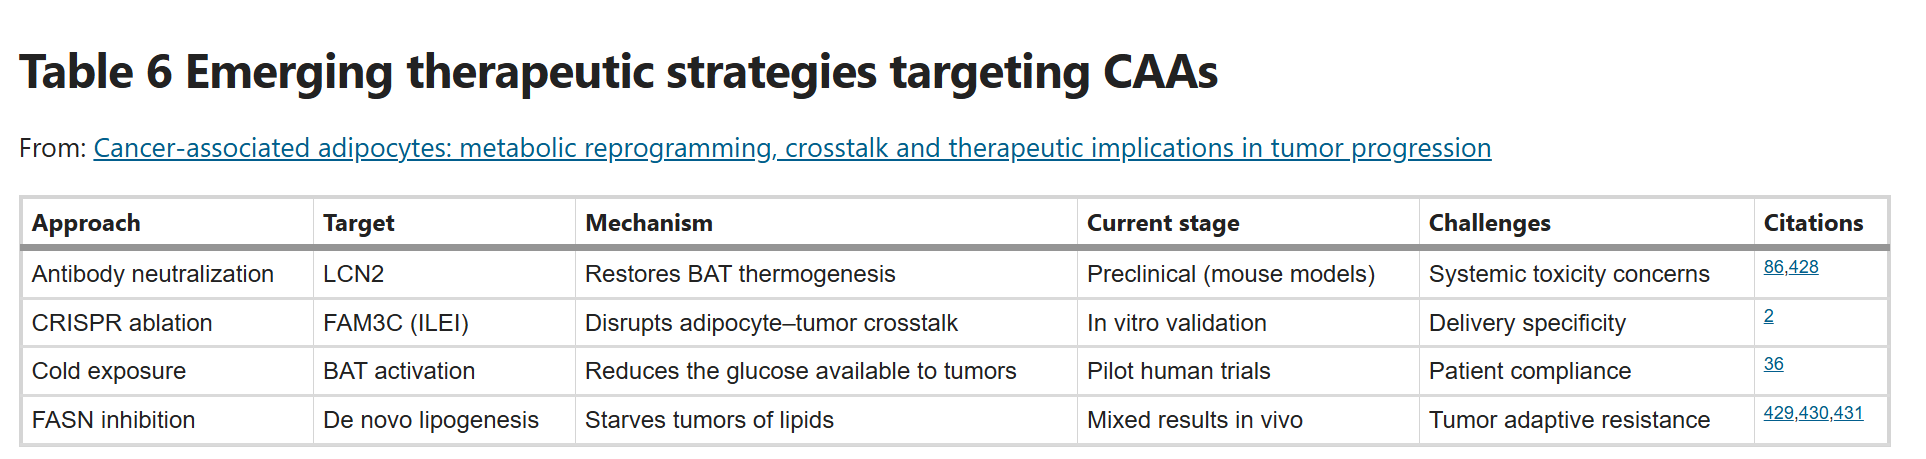Open citation 429 in the FASN inhibition row
The height and width of the screenshot is (459, 1926).
point(1779,413)
